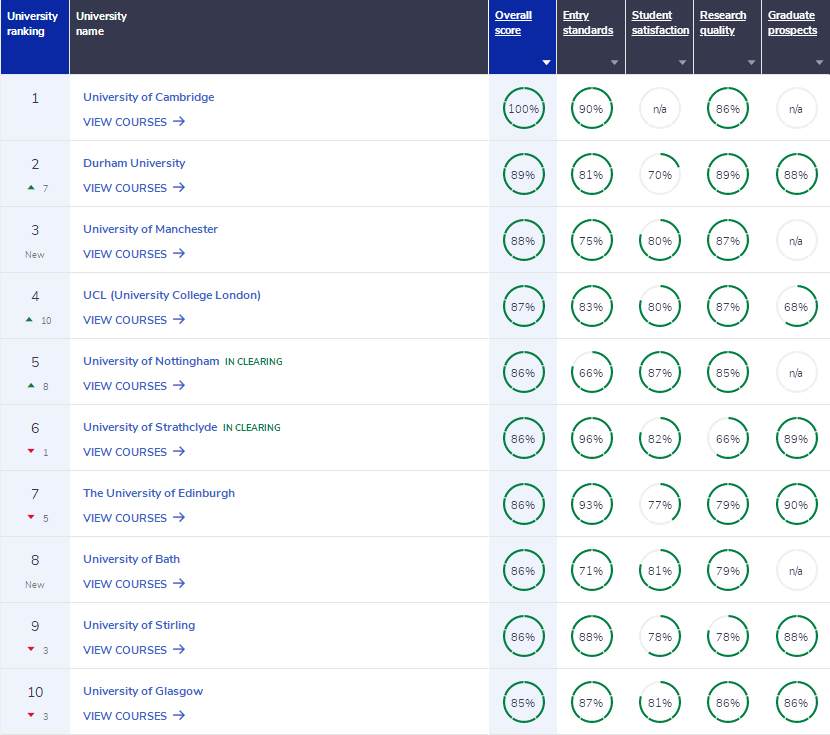This screenshot has width=830, height=735.
Task: Click Bath n/a graduate prospects circle
Action: click(x=796, y=570)
